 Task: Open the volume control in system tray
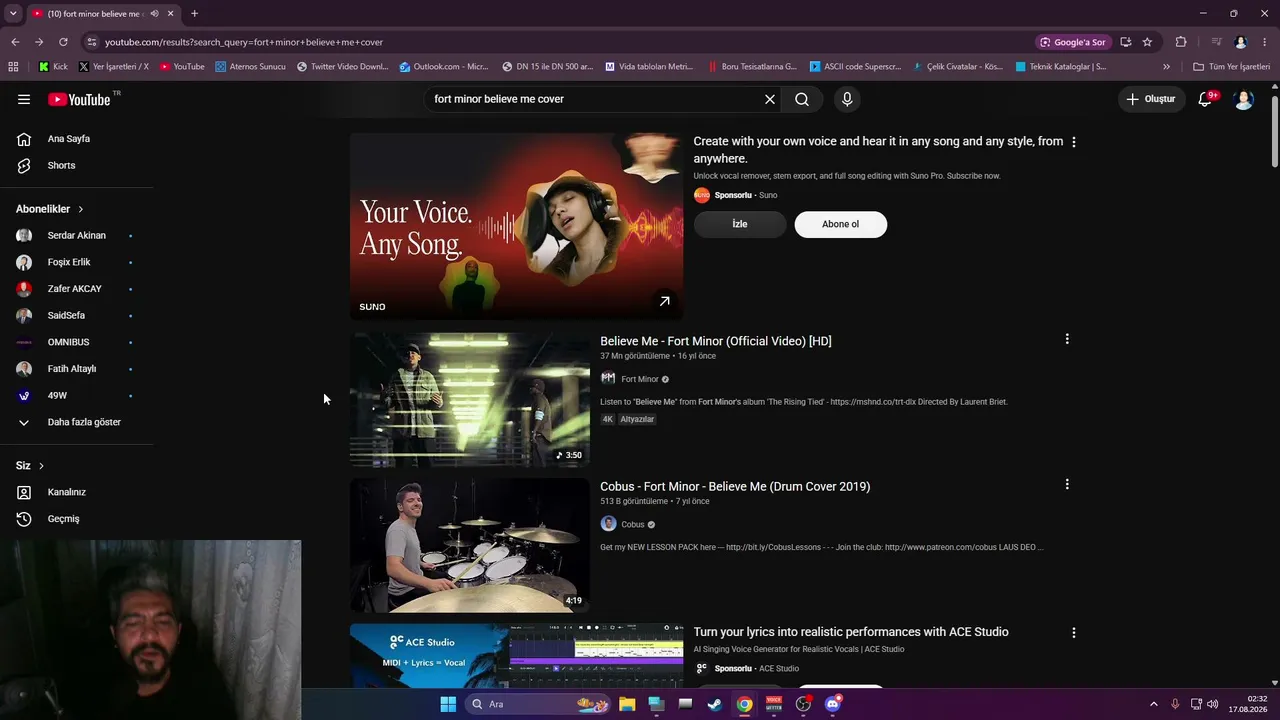tap(1212, 704)
